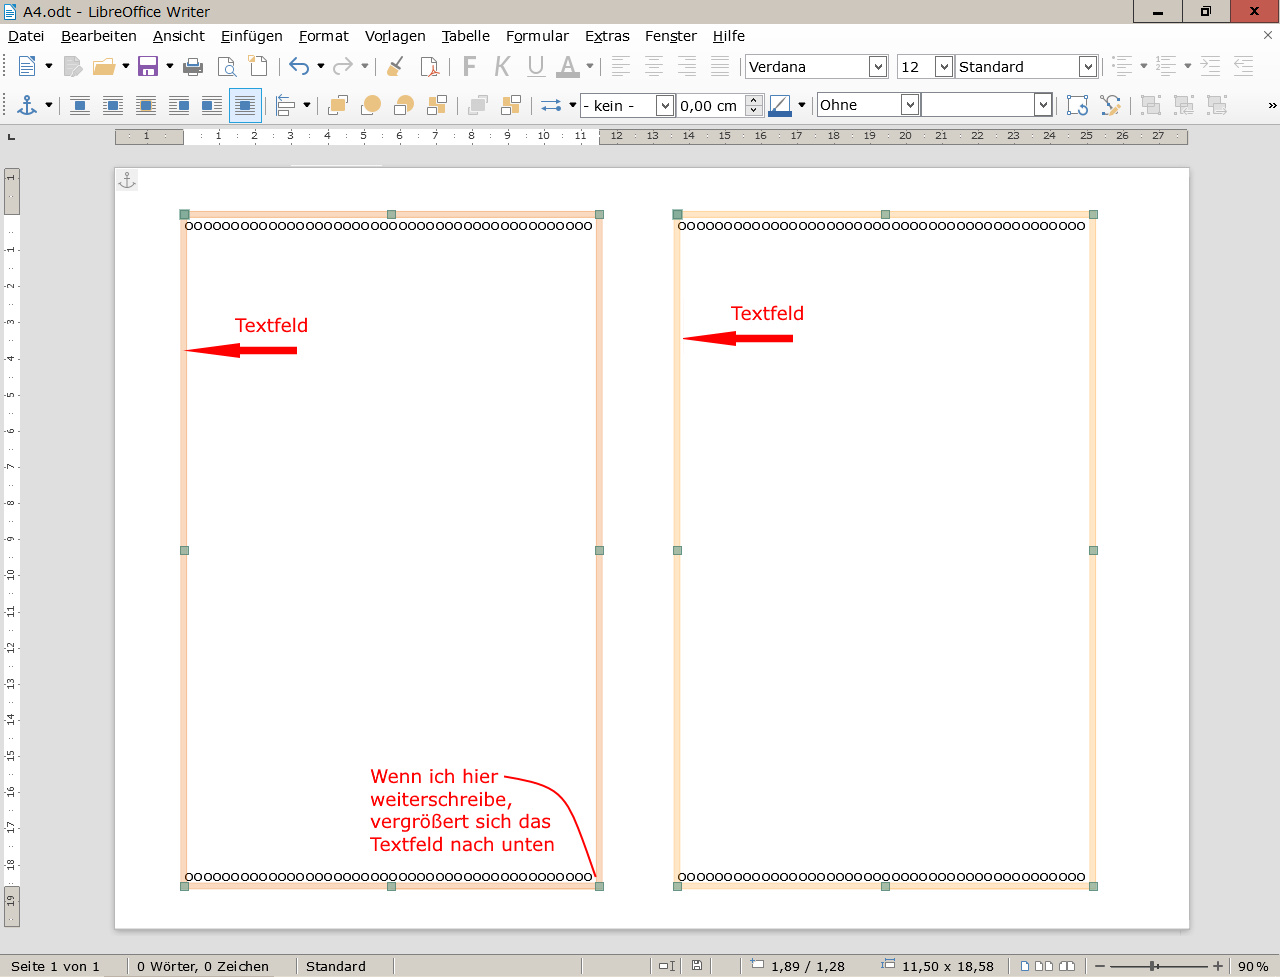Print the document via printer icon
Viewport: 1280px width, 977px height.
194,67
